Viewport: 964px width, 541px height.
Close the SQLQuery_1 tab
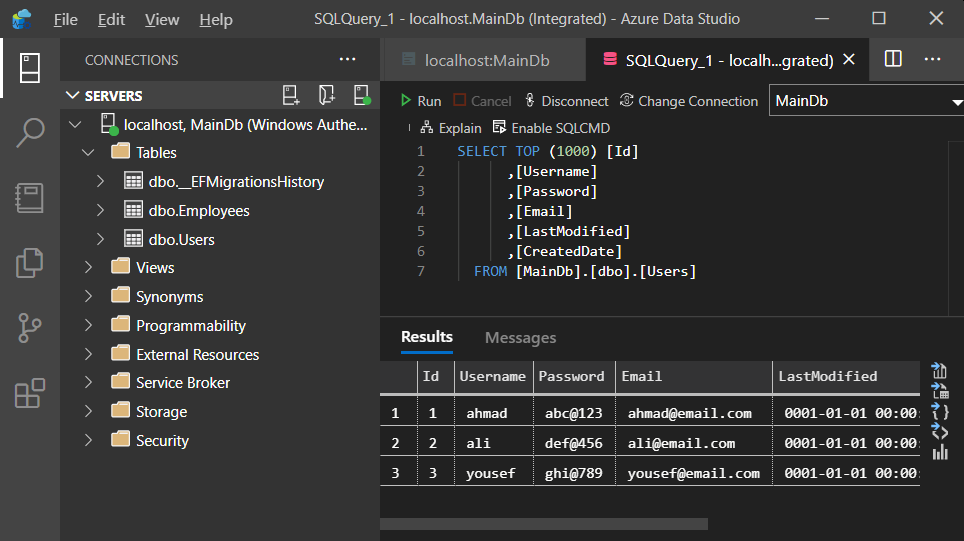pos(849,60)
